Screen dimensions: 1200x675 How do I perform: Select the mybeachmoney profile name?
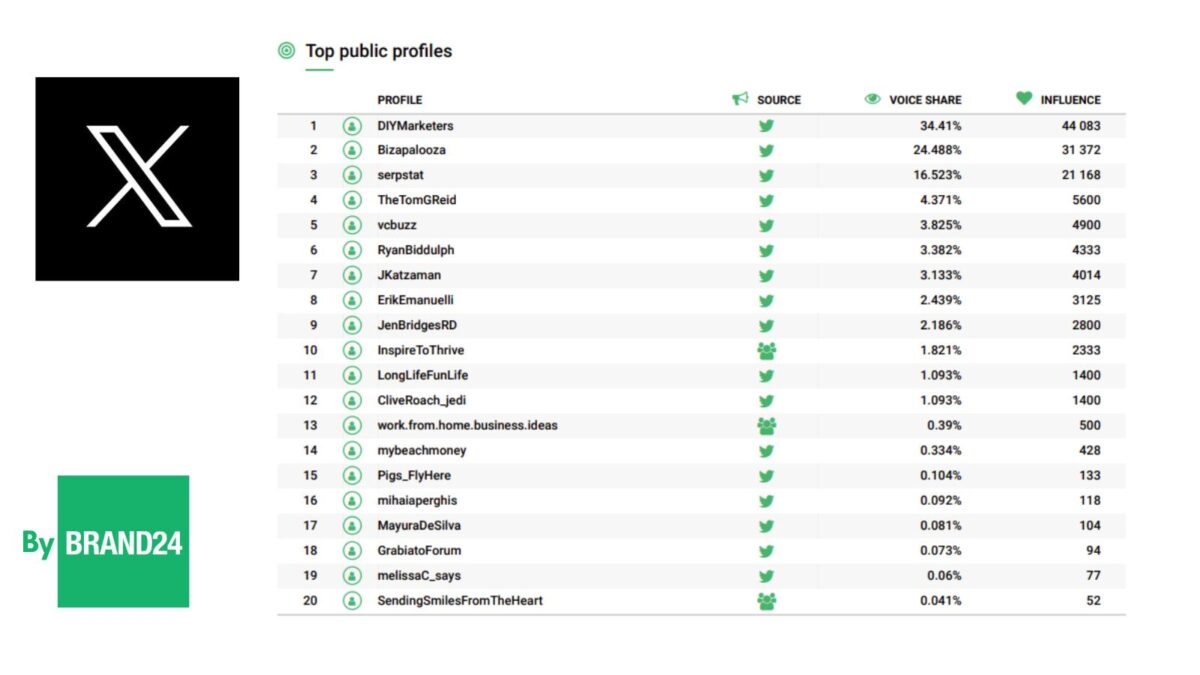click(x=421, y=450)
